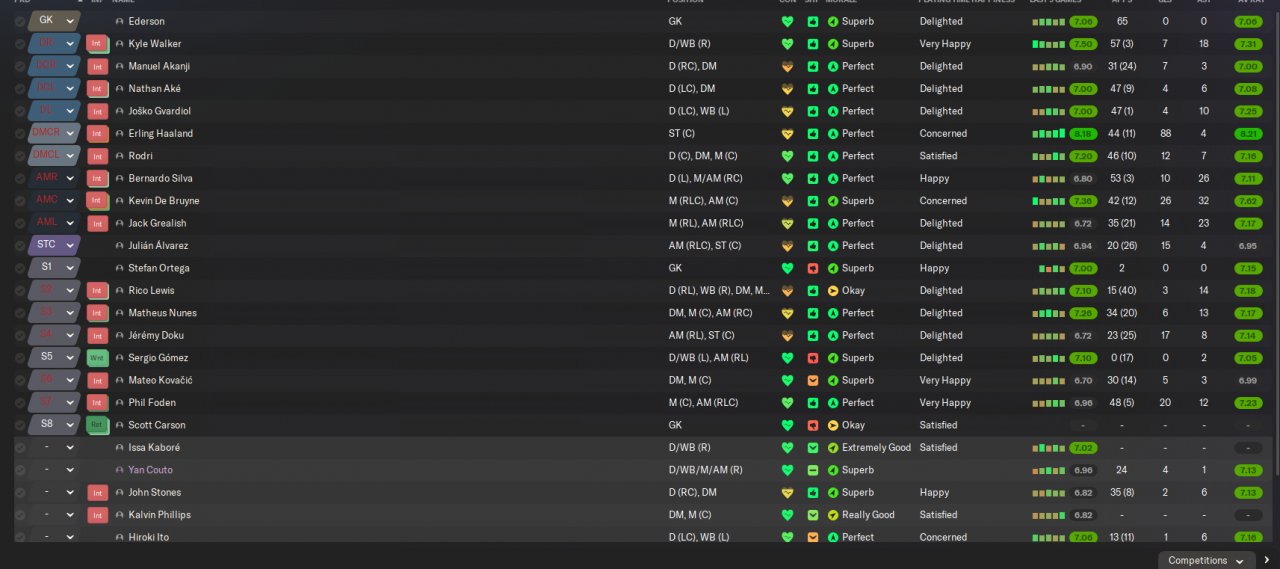The image size is (1280, 569).
Task: Click Mateo Kovačić's "Very Happy" cell
Action: tap(945, 380)
